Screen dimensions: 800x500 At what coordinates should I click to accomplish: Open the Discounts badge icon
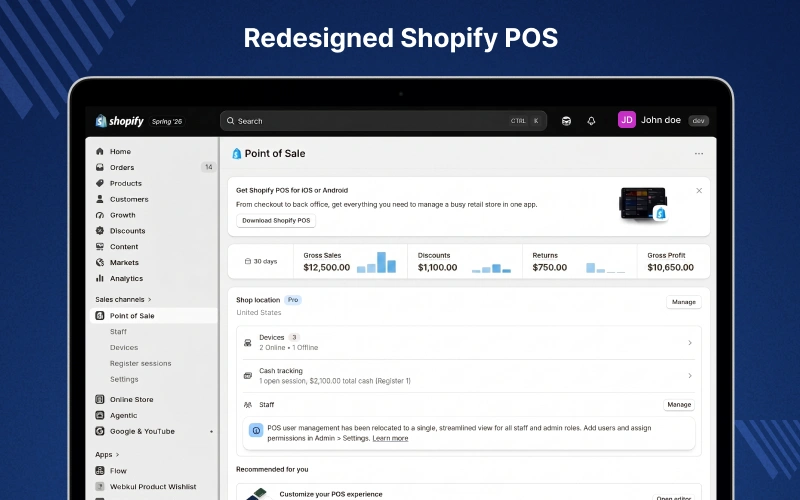pyautogui.click(x=99, y=231)
